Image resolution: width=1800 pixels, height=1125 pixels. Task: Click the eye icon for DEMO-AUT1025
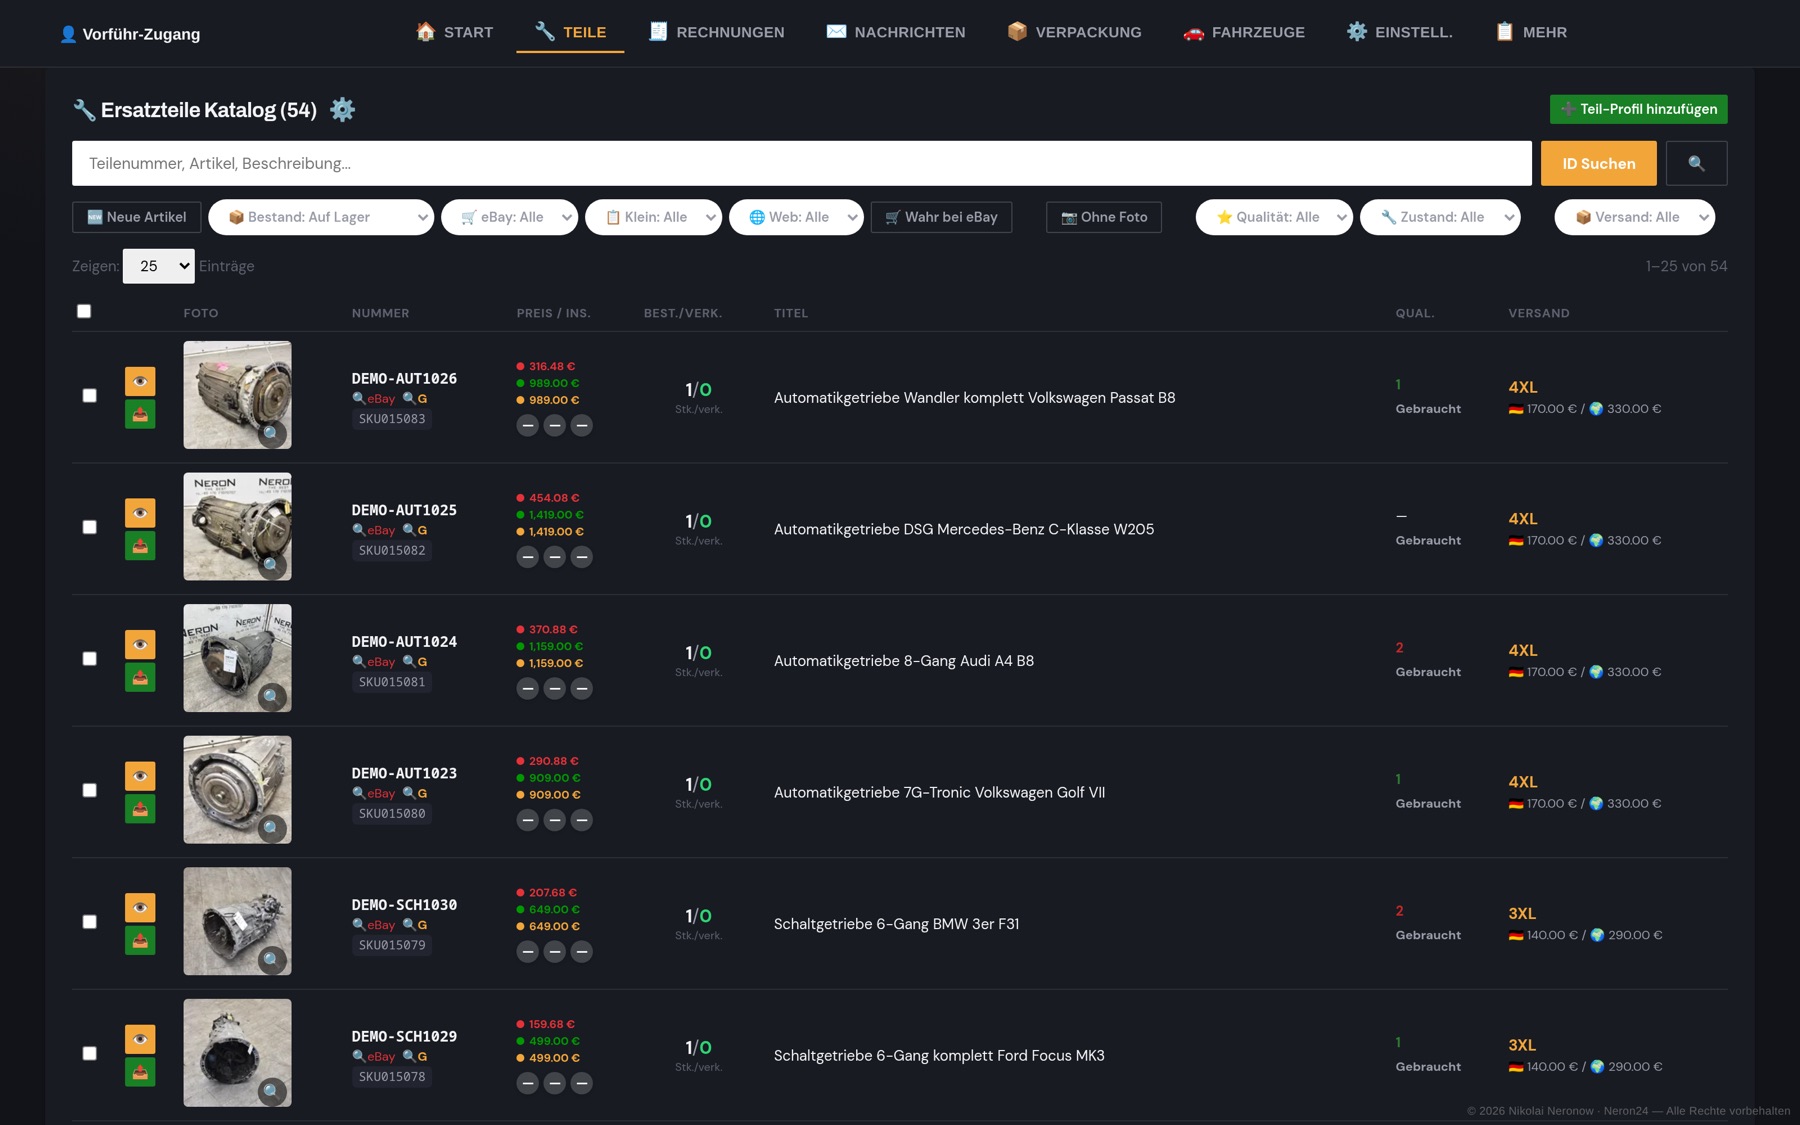[140, 513]
